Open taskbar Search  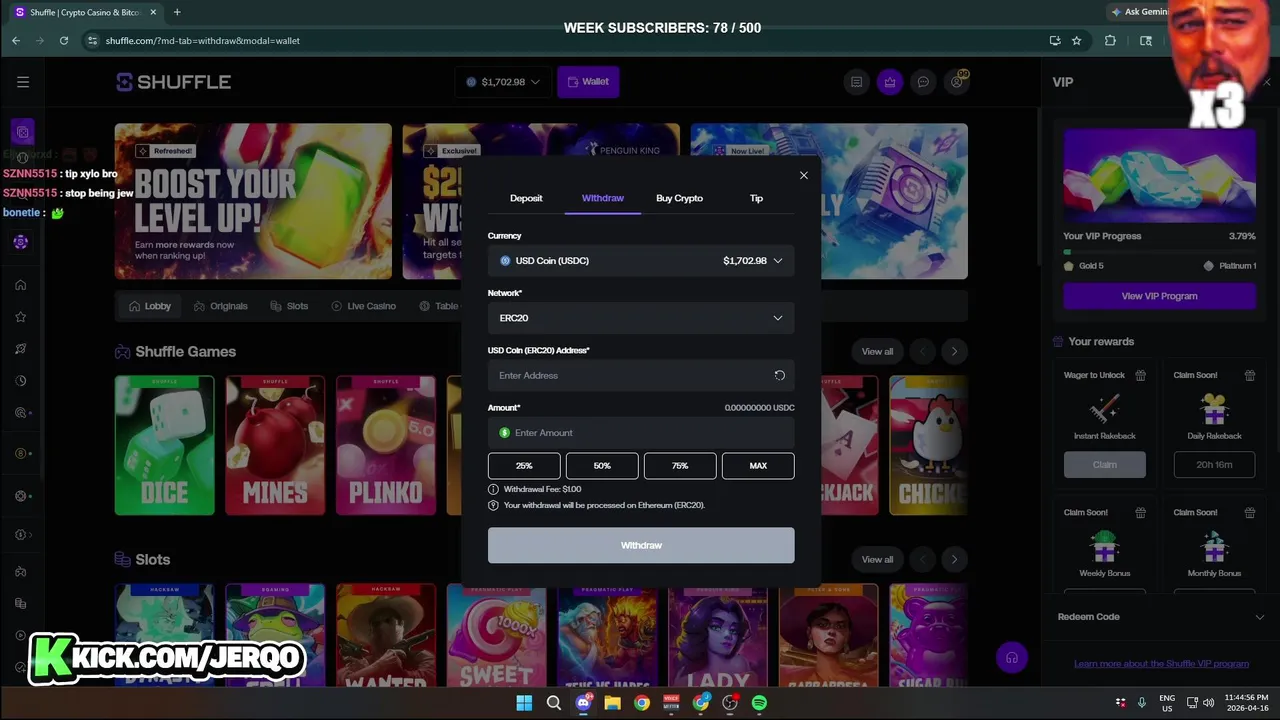point(553,703)
